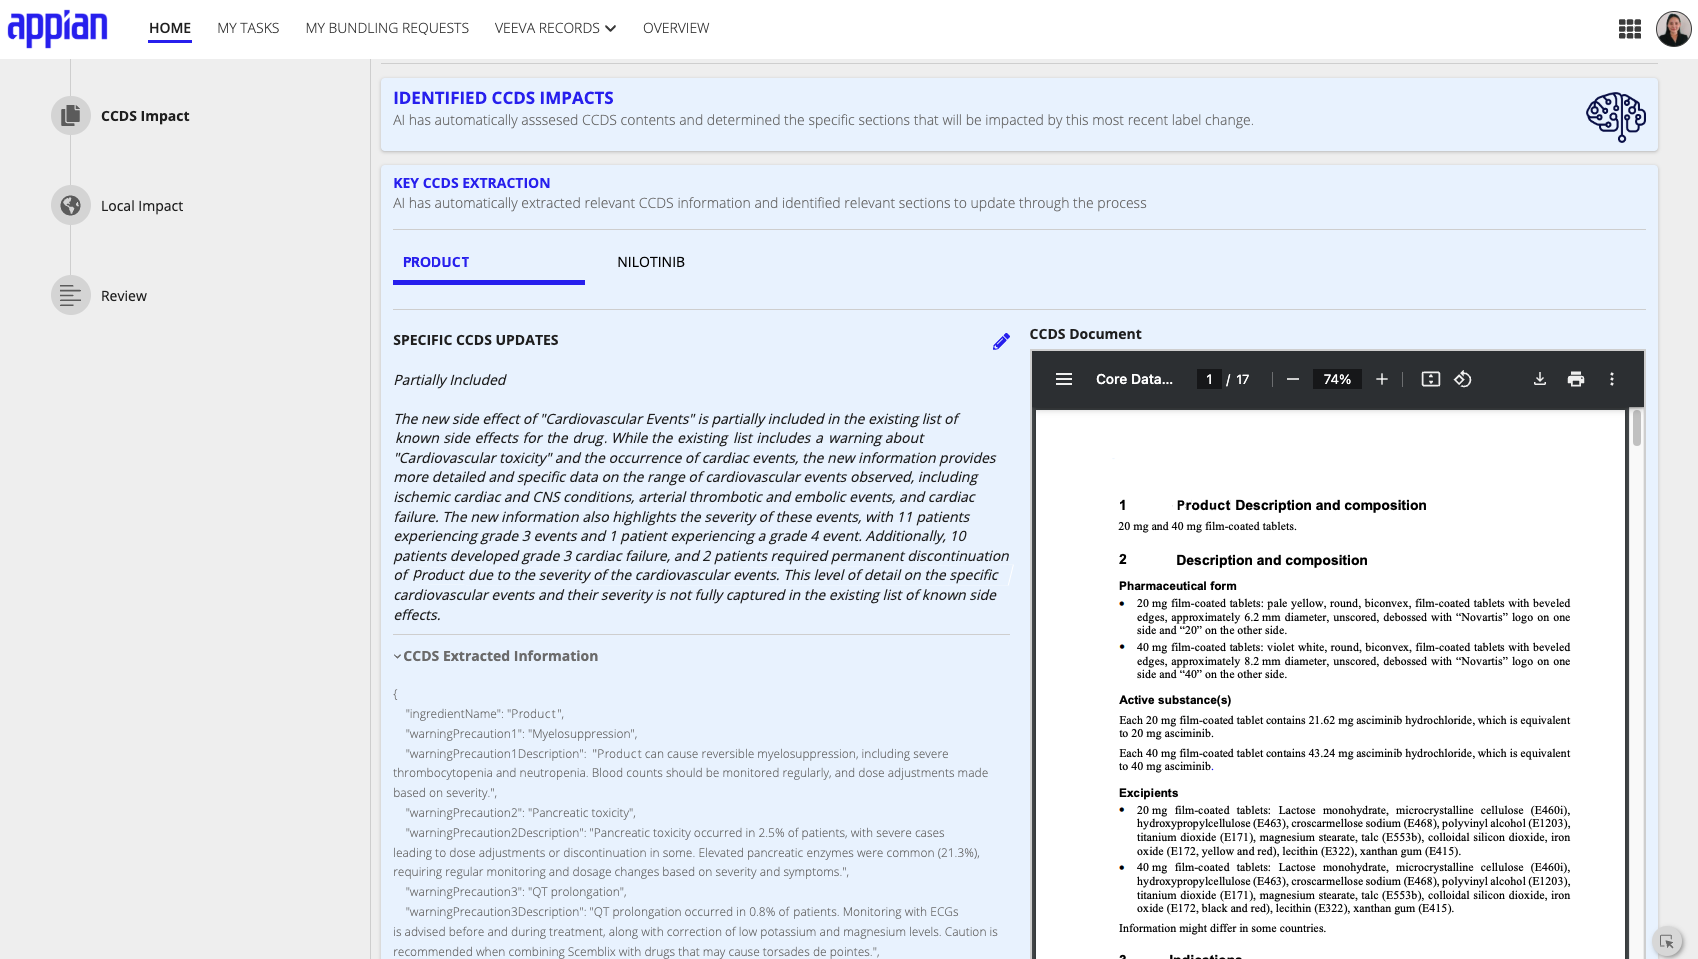Go to MY TASKS page

tap(248, 28)
